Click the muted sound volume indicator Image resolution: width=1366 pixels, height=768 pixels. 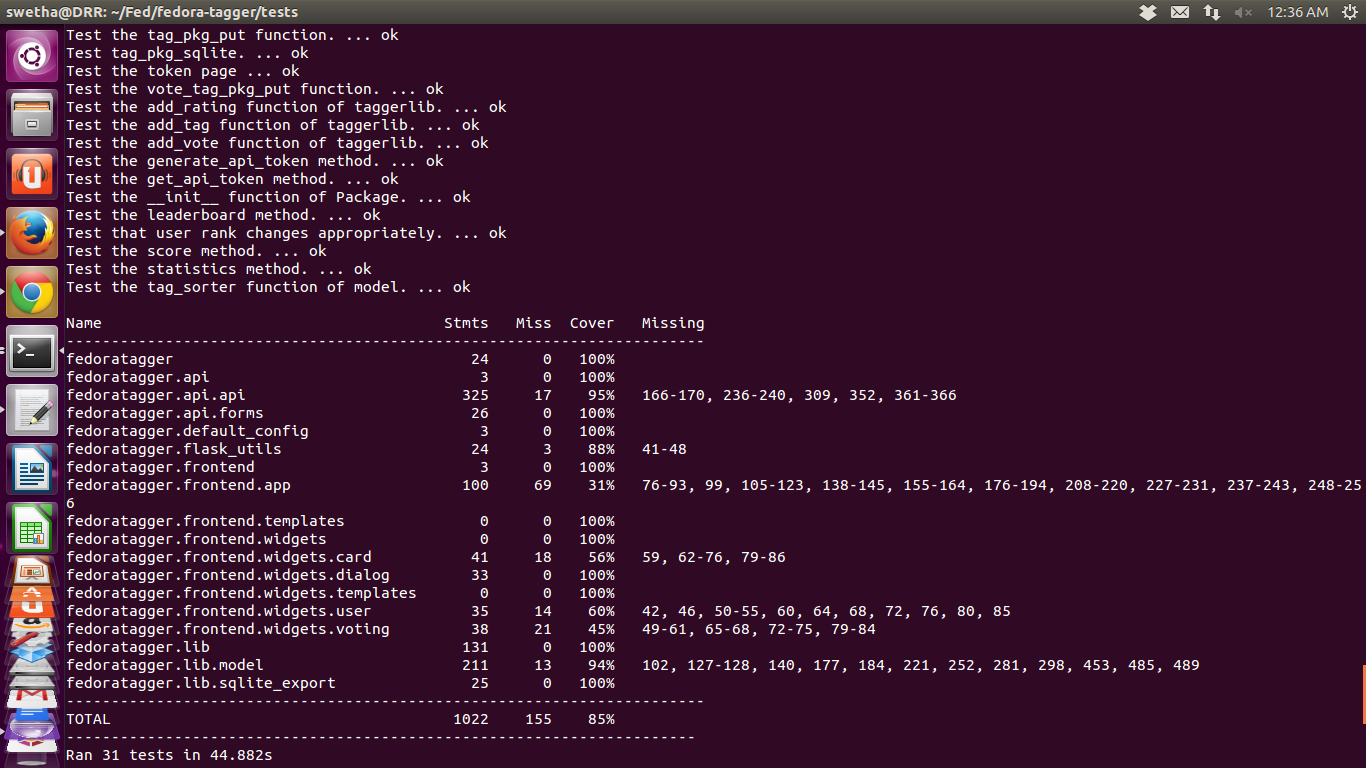coord(1243,12)
